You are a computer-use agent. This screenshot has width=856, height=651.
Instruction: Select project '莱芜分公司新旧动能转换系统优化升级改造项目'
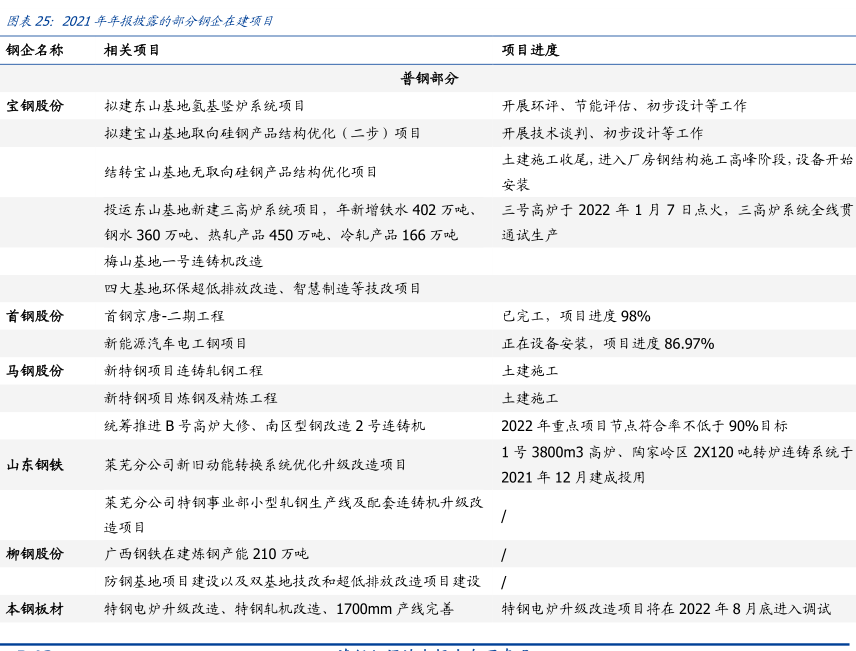pos(255,465)
